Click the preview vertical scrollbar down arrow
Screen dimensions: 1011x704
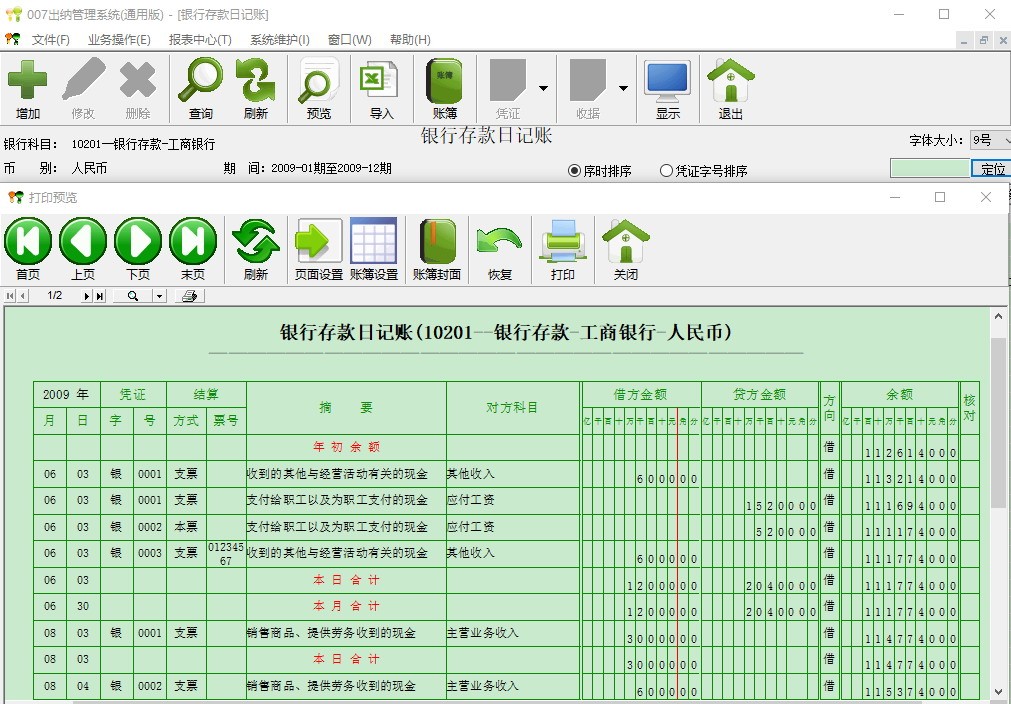coord(997,691)
